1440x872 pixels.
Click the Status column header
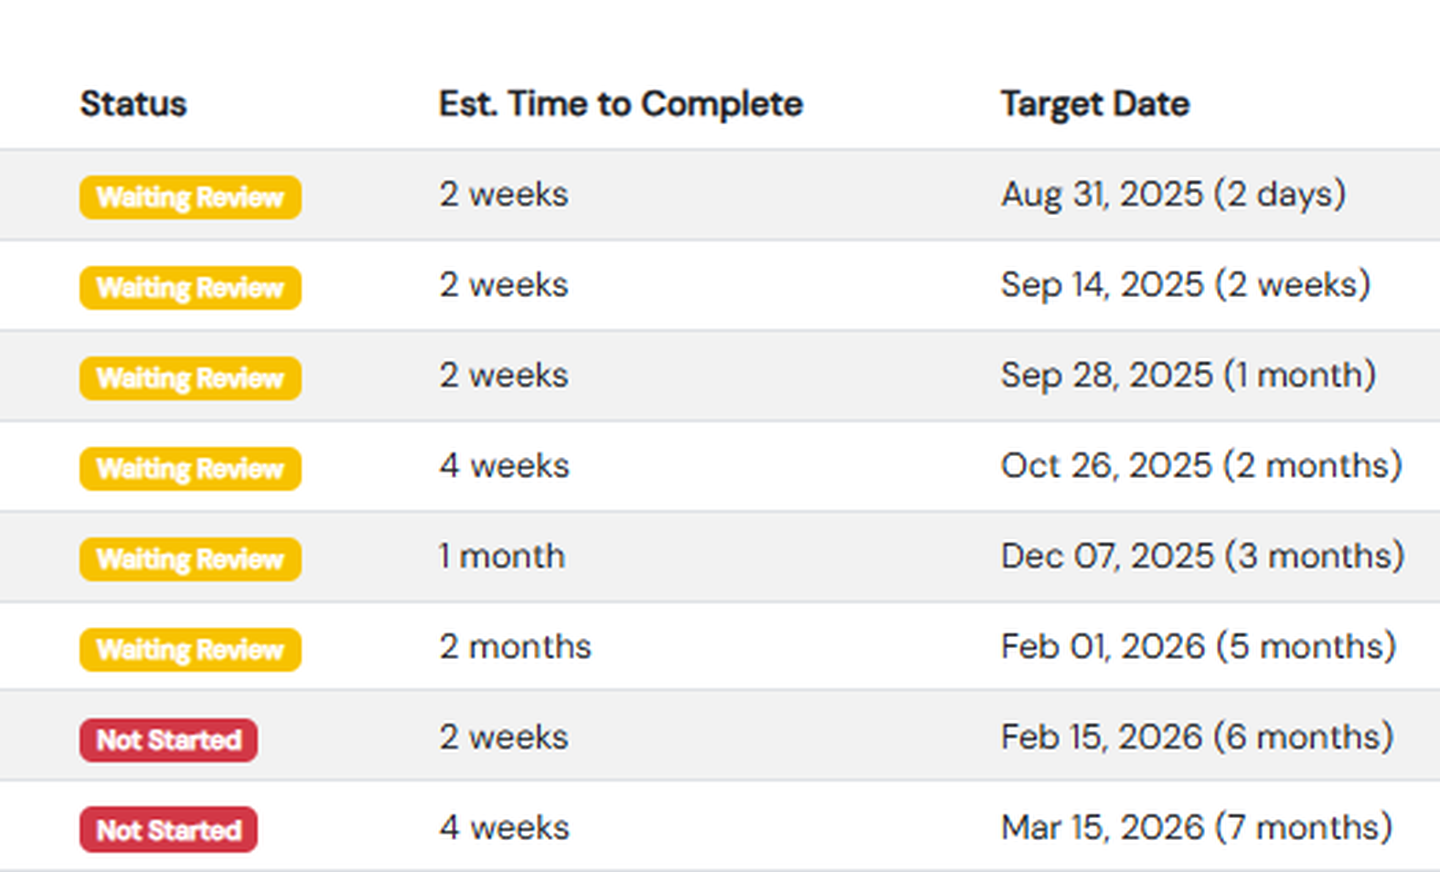tap(133, 104)
